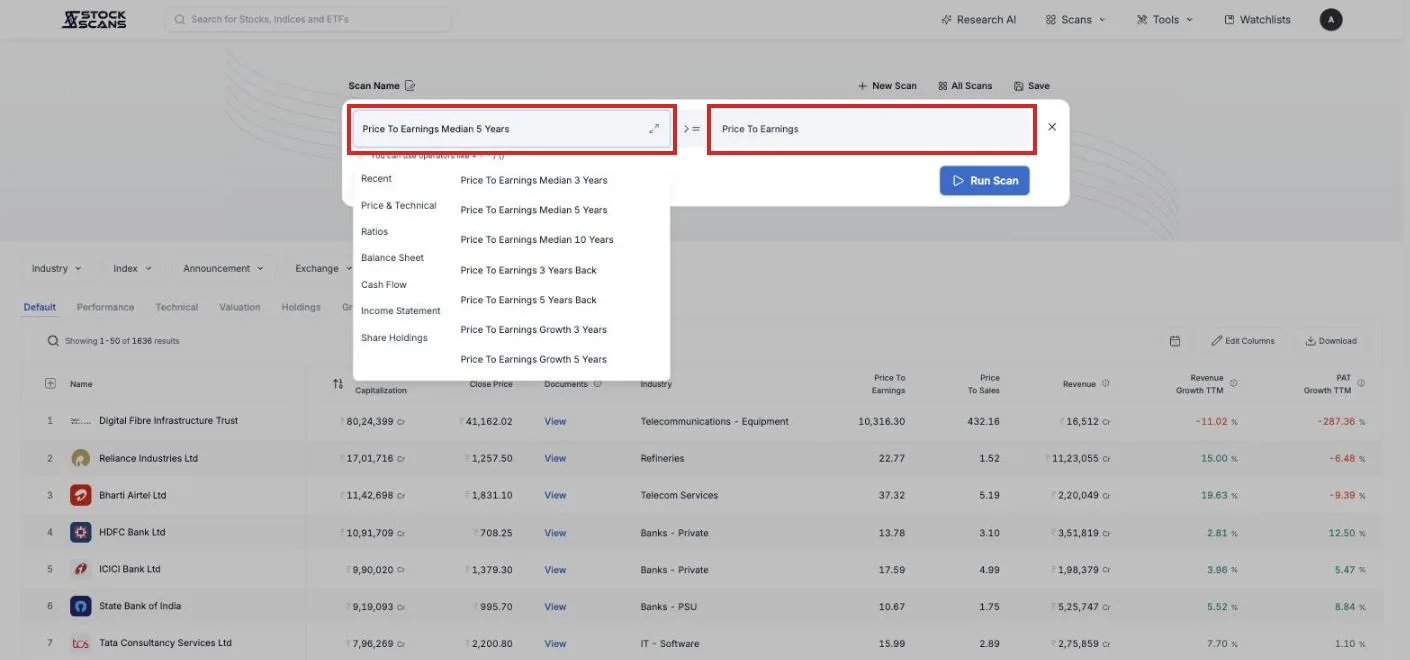
Task: Expand the Scans menu
Action: point(1076,19)
